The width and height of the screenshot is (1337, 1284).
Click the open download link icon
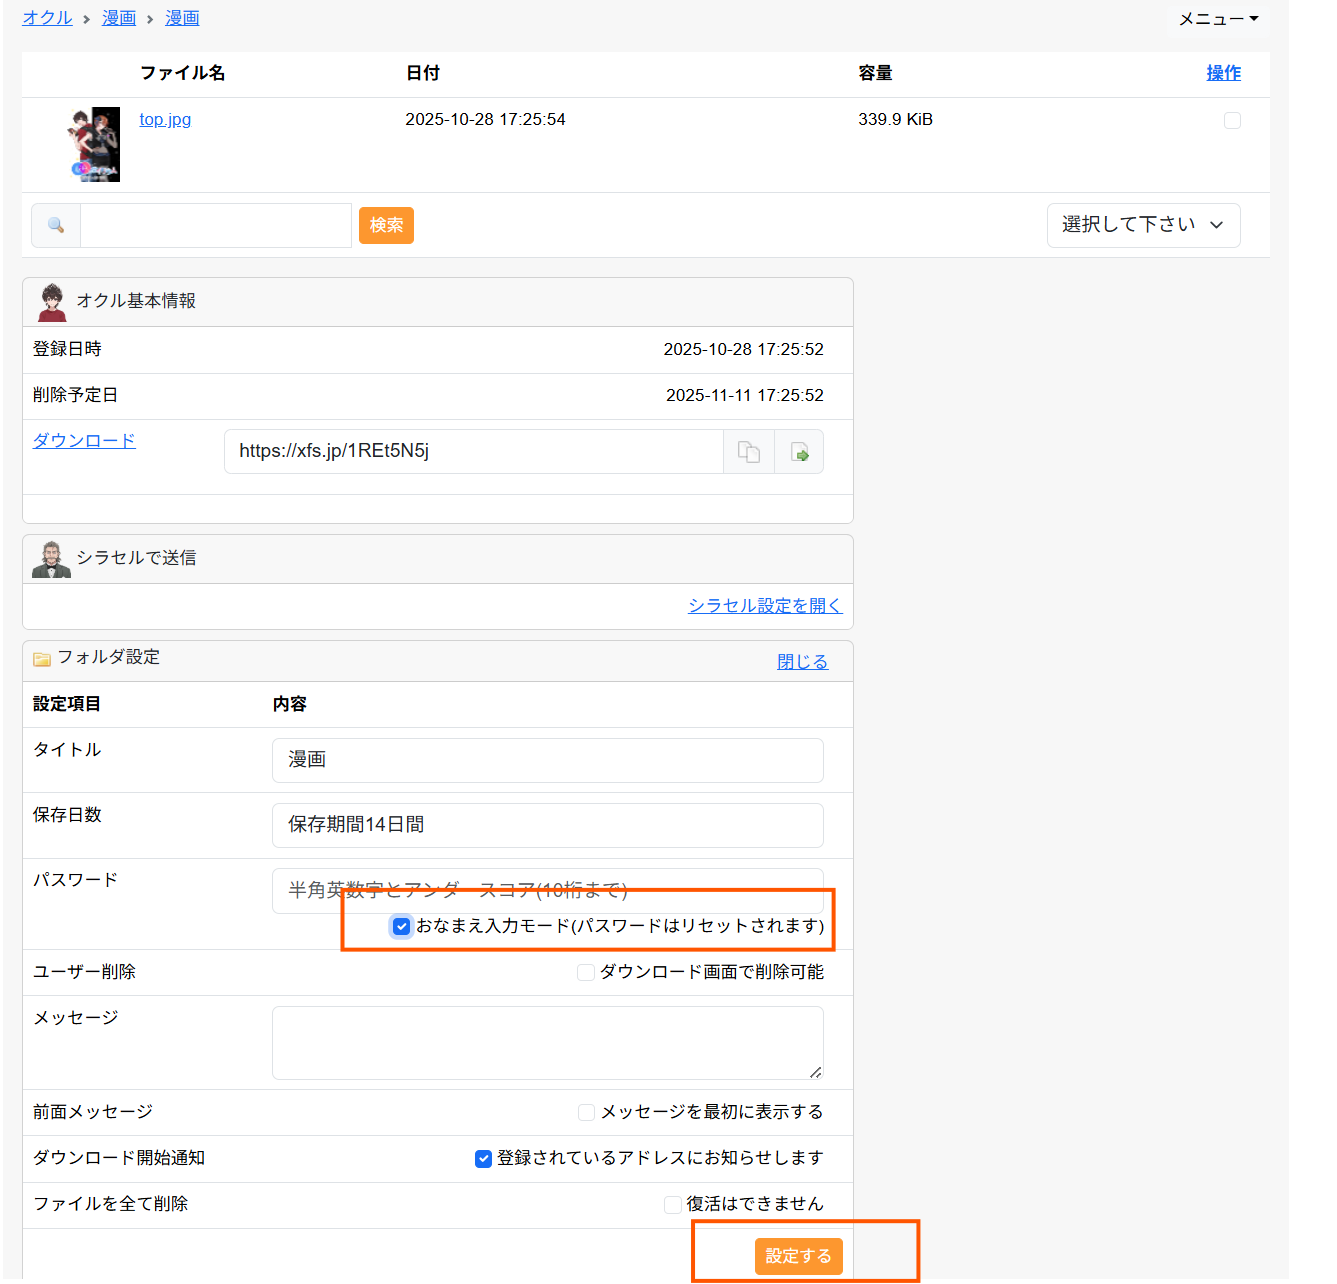pyautogui.click(x=800, y=452)
